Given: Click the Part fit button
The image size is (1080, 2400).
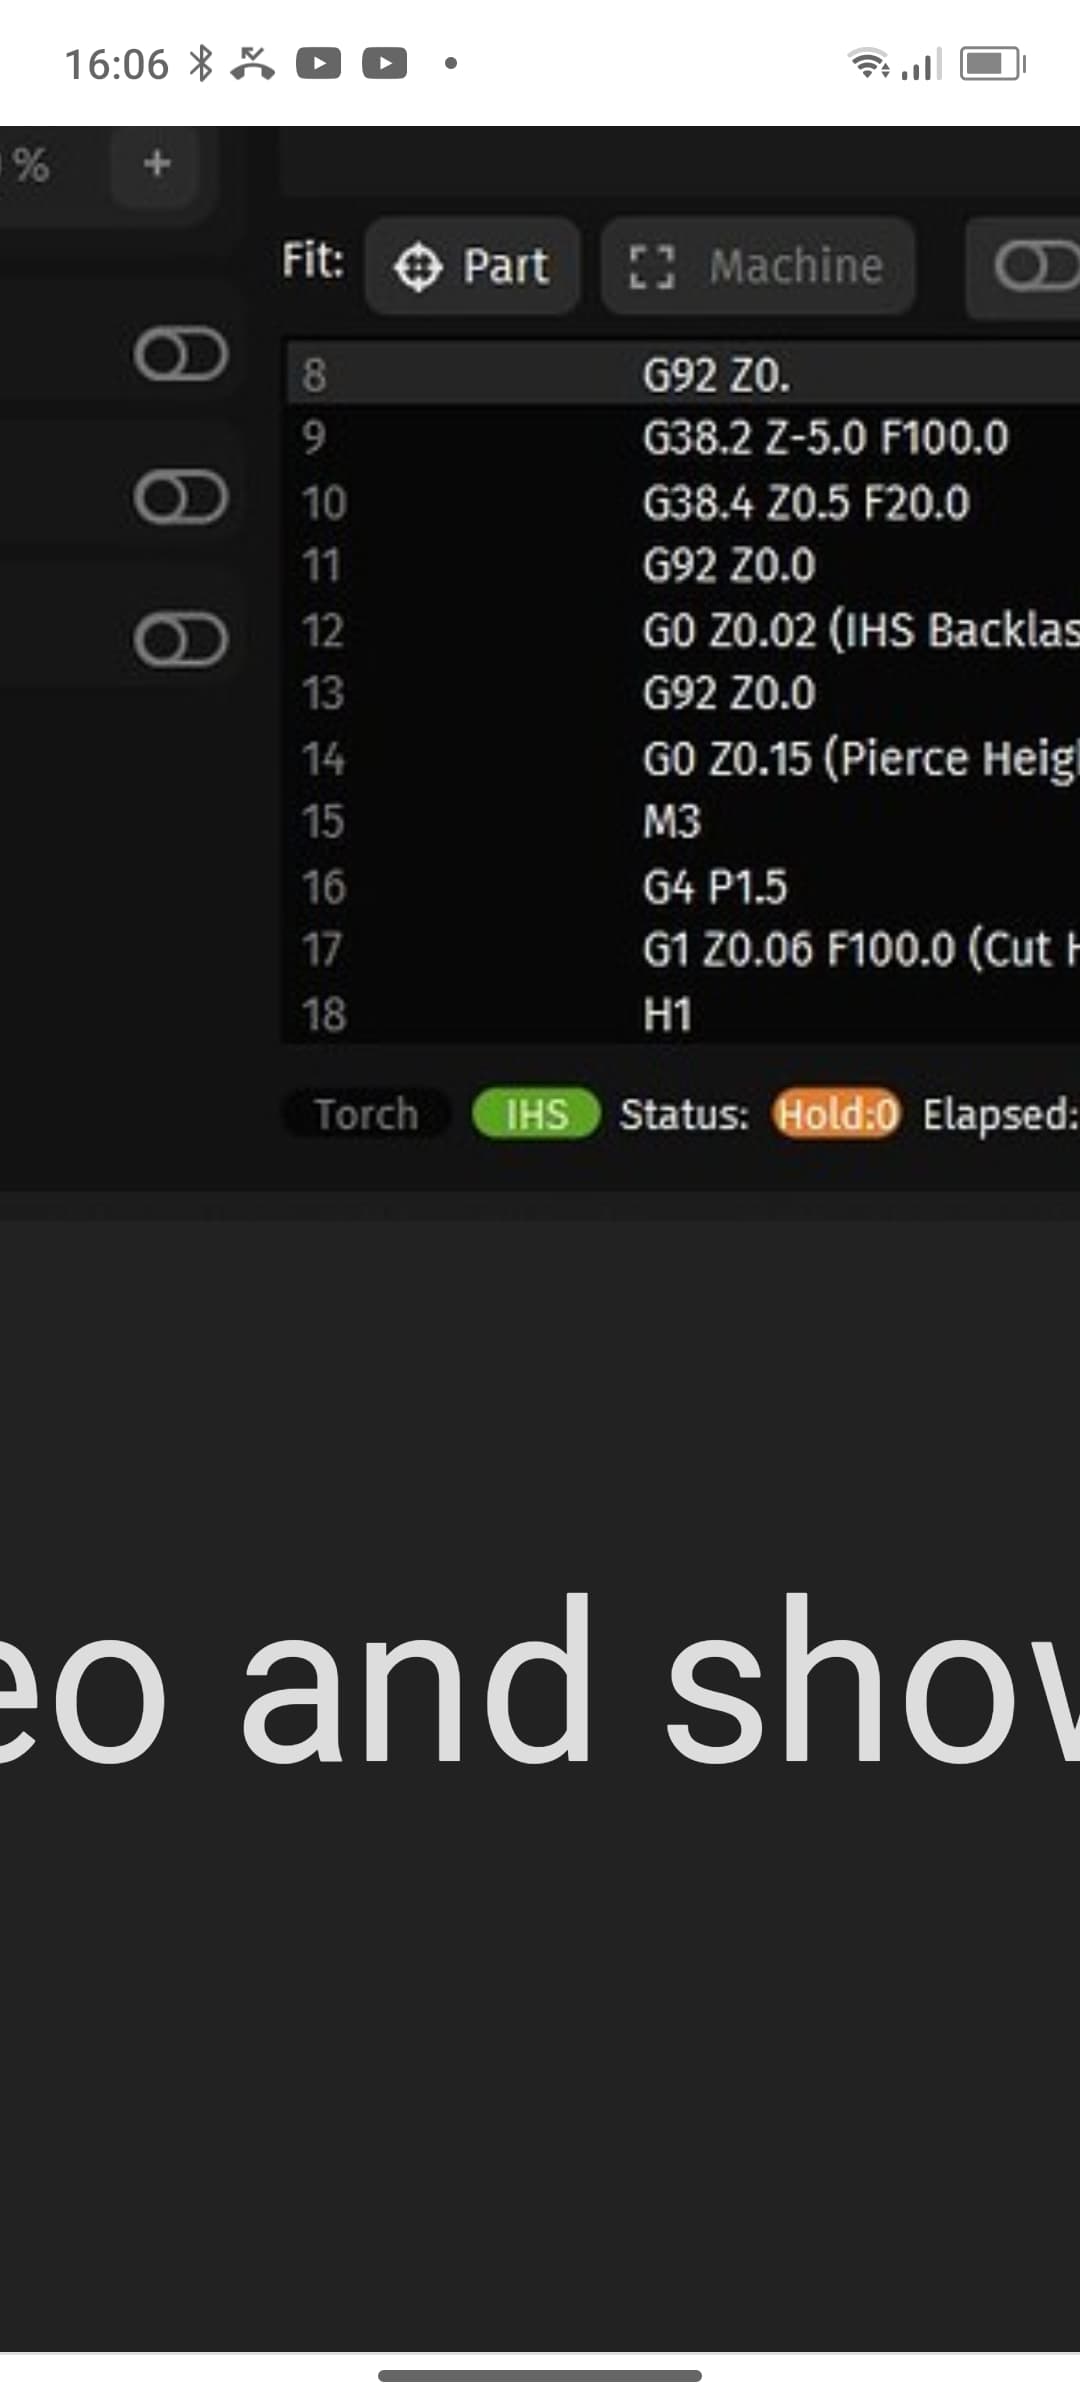Looking at the screenshot, I should [x=472, y=266].
